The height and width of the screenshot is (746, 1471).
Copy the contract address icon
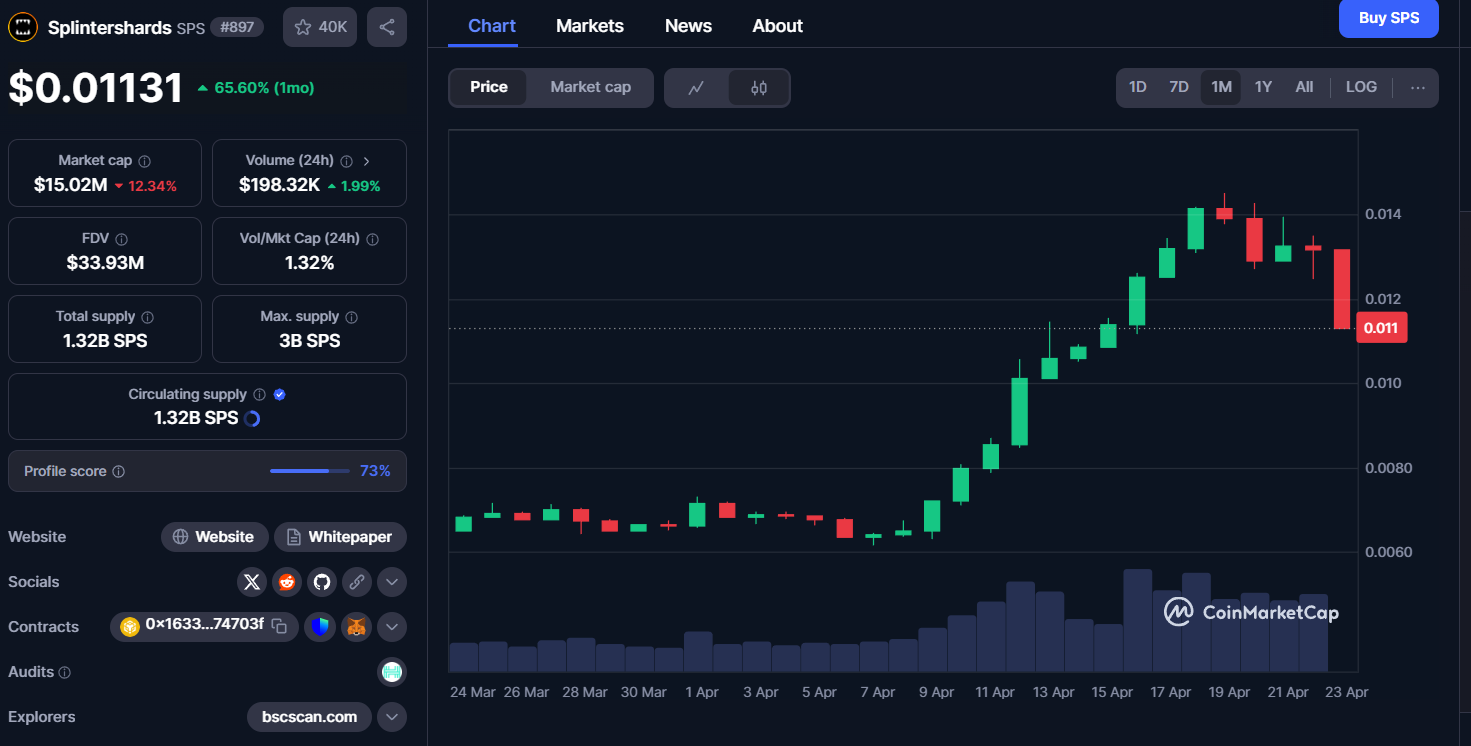(x=280, y=627)
